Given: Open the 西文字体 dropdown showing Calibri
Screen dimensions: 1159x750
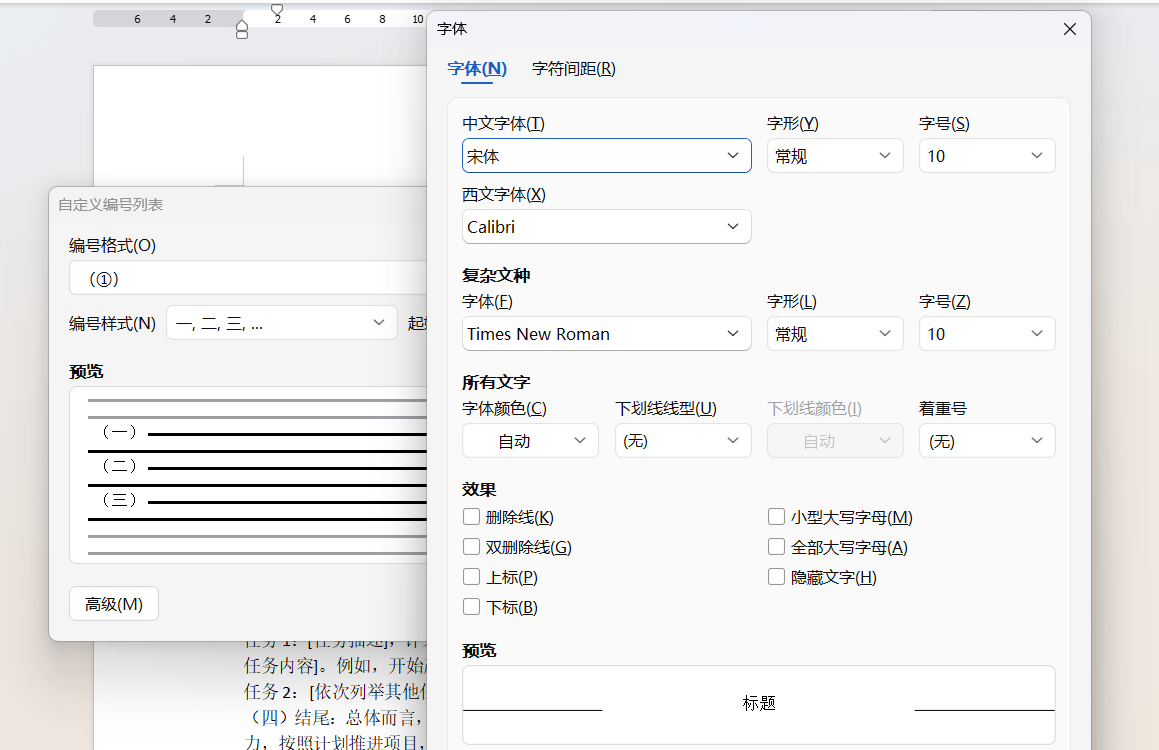Looking at the screenshot, I should pyautogui.click(x=606, y=226).
